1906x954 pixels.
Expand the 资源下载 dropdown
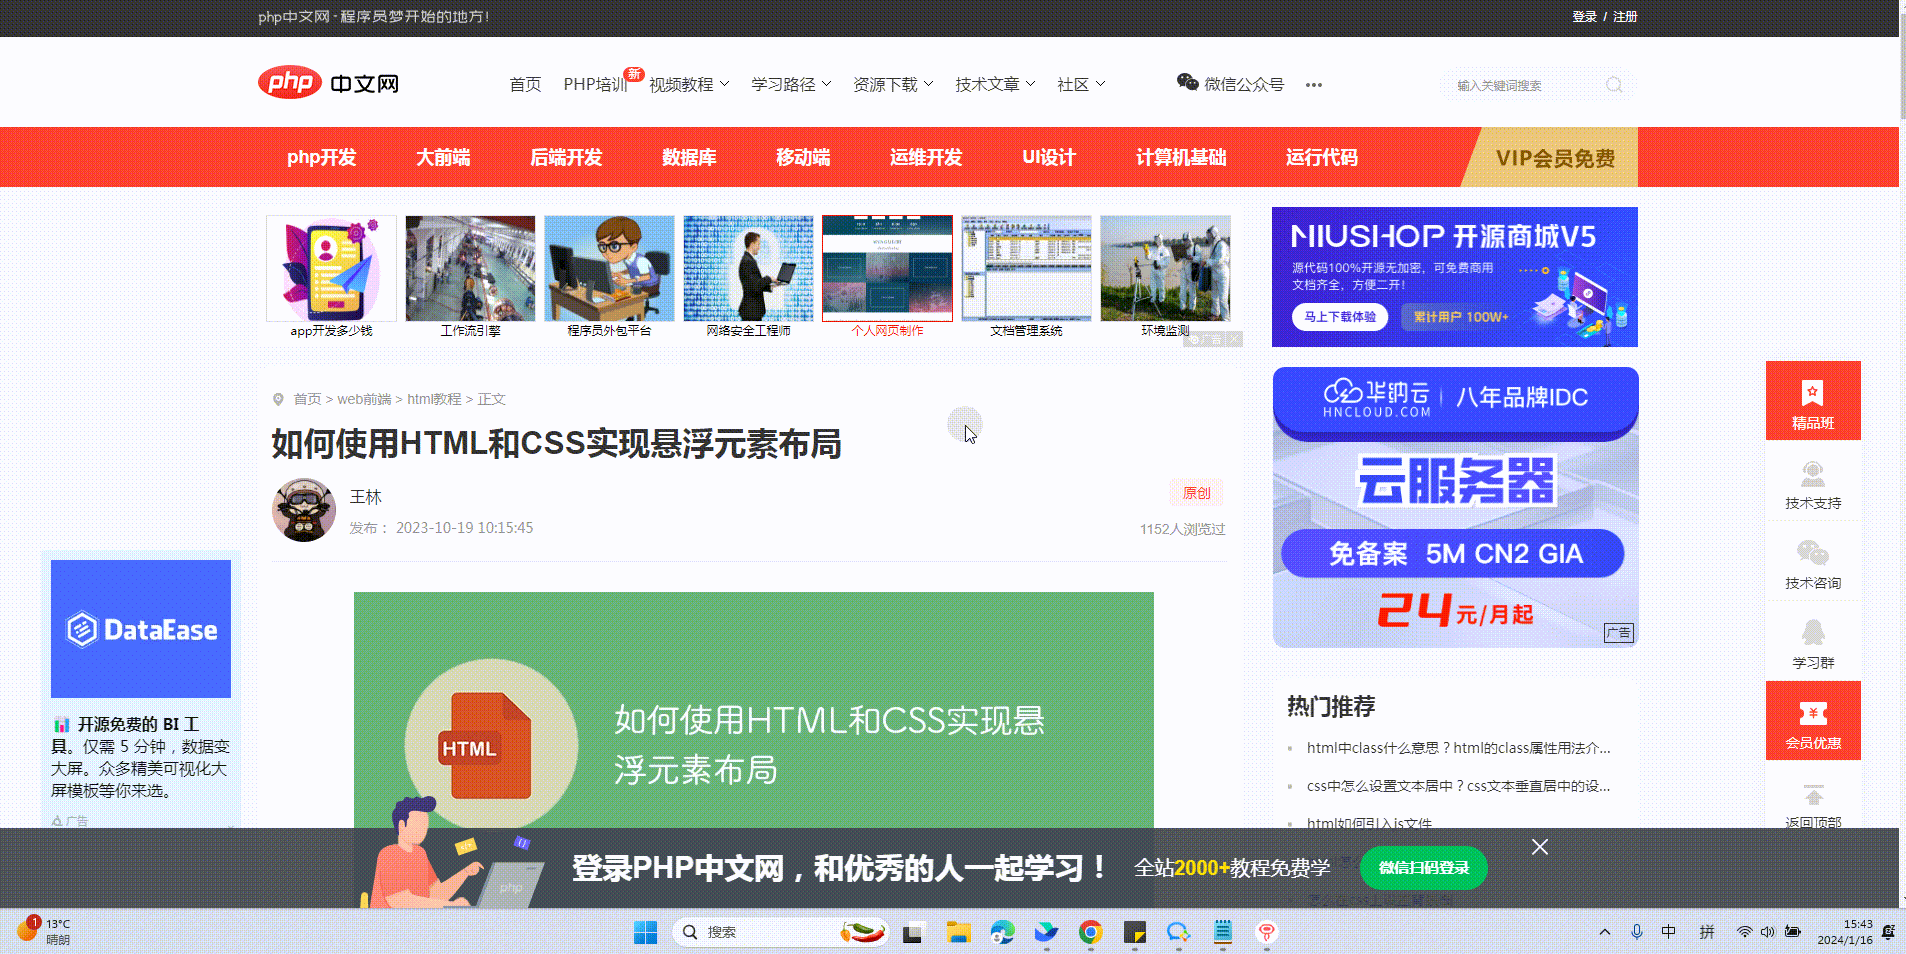(892, 85)
